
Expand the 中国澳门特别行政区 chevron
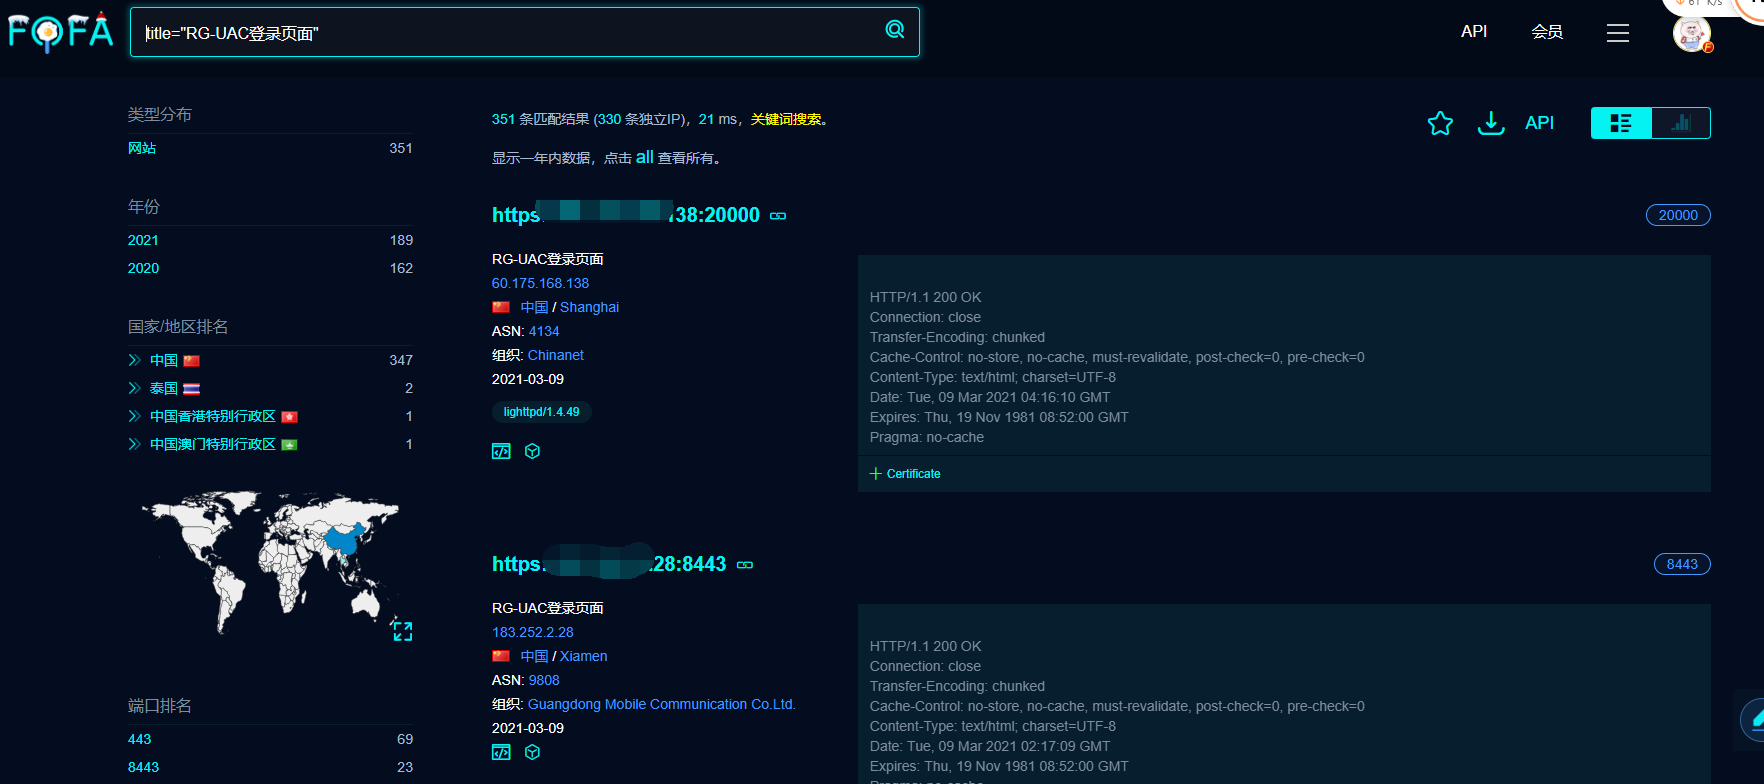click(x=134, y=444)
